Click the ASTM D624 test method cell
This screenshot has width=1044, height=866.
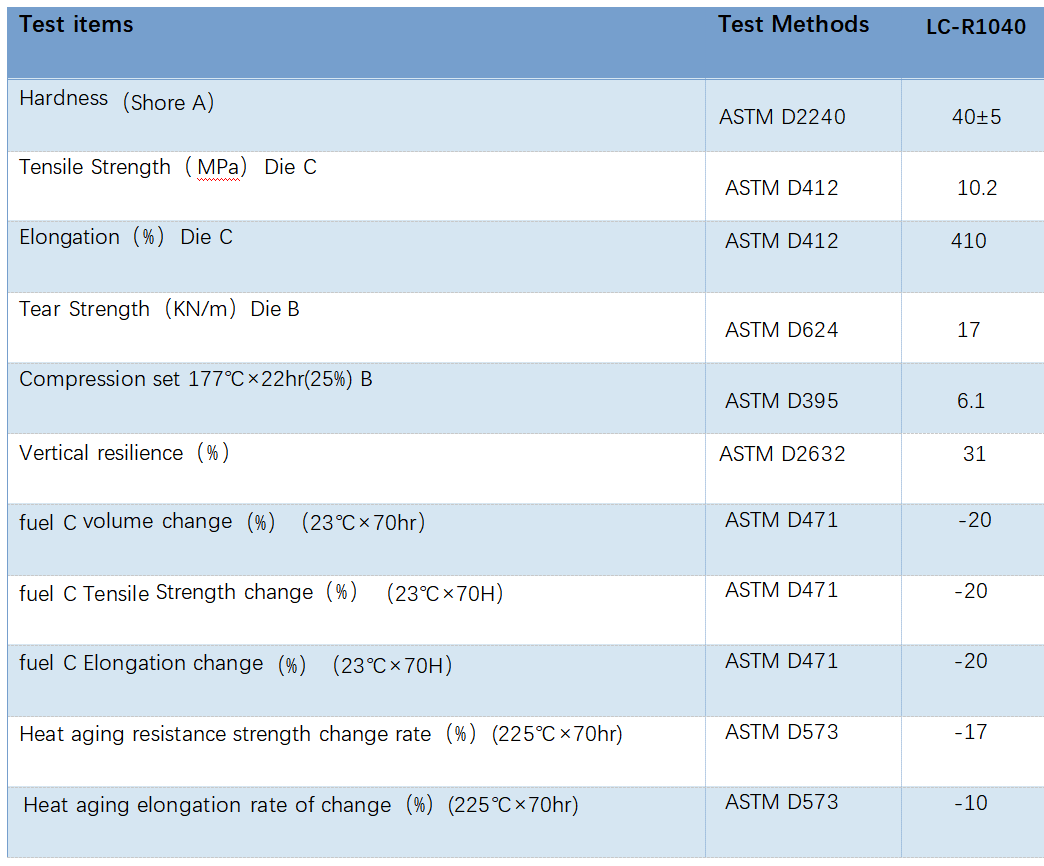pos(781,330)
